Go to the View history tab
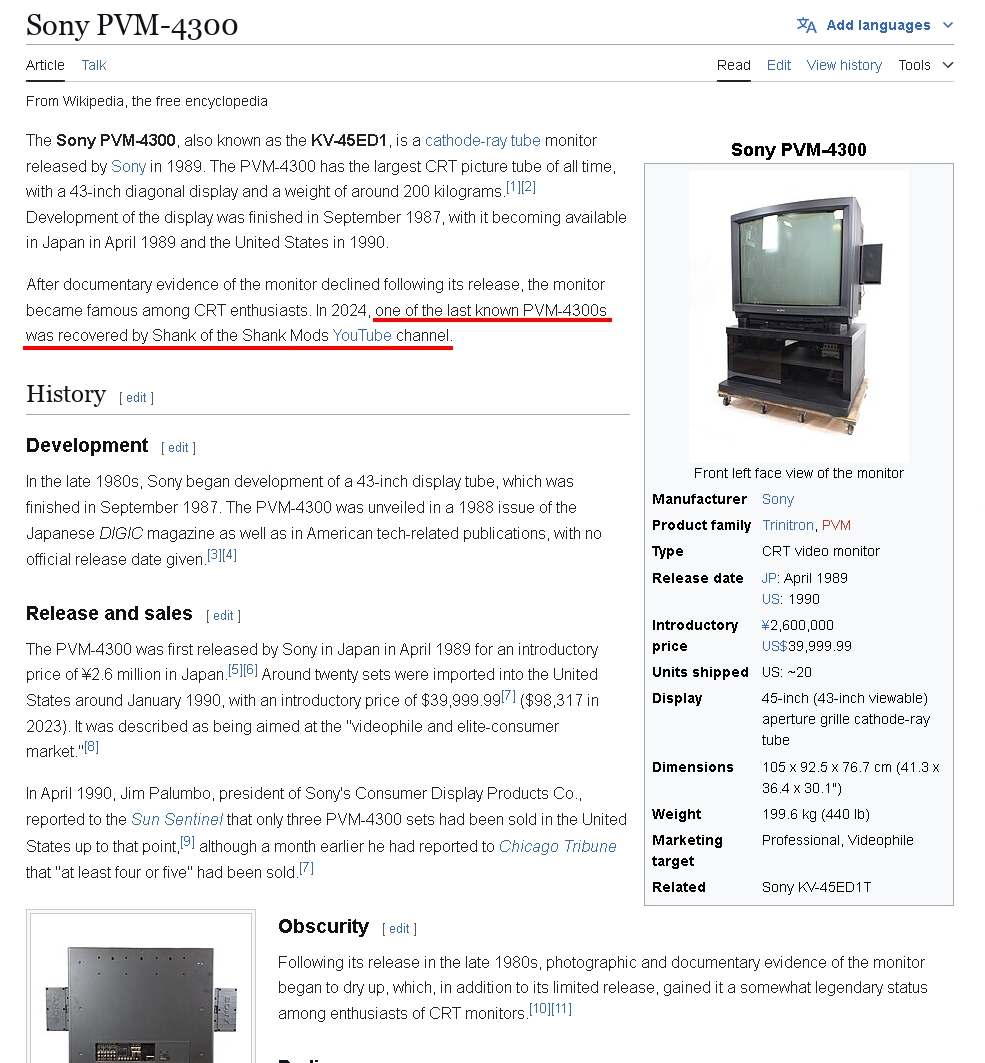This screenshot has width=985, height=1063. (x=844, y=65)
